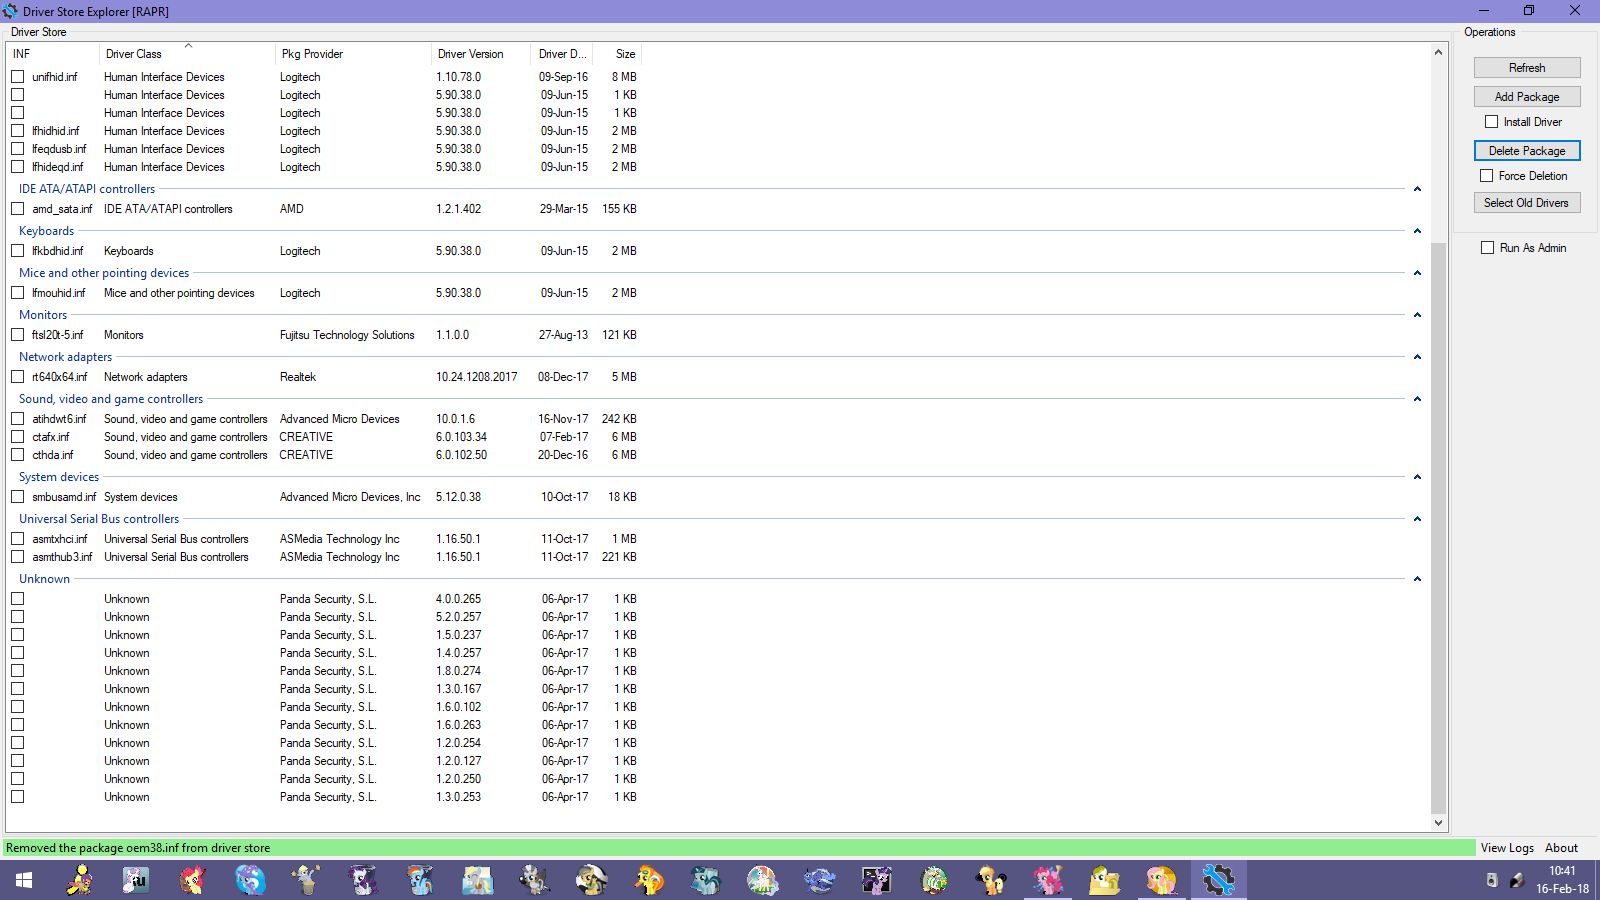Sort by the Driver Date column header
The image size is (1600, 900).
click(x=562, y=54)
